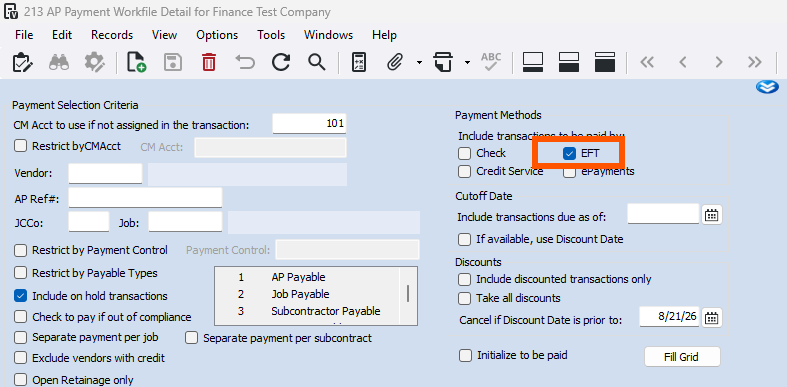Screen dimensions: 787x387
Task: Select the first layout view icon
Action: click(x=533, y=62)
